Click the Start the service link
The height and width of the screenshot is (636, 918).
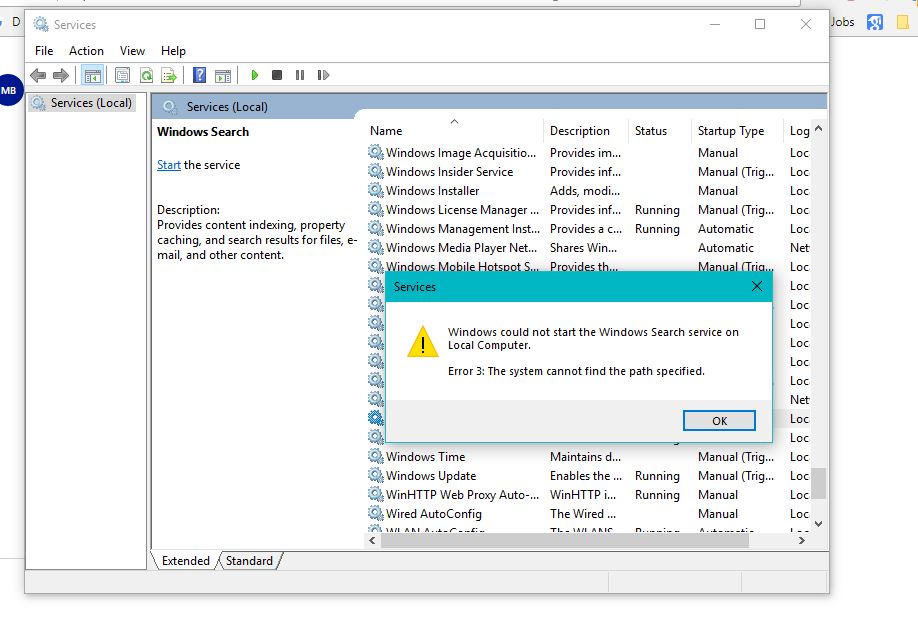pyautogui.click(x=169, y=165)
